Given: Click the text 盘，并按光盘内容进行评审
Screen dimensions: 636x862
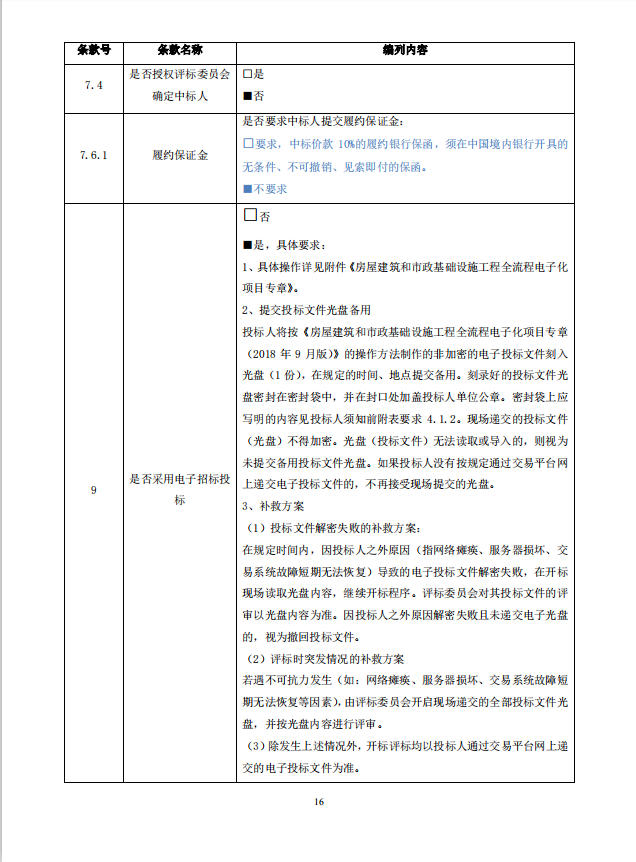Looking at the screenshot, I should tap(313, 725).
